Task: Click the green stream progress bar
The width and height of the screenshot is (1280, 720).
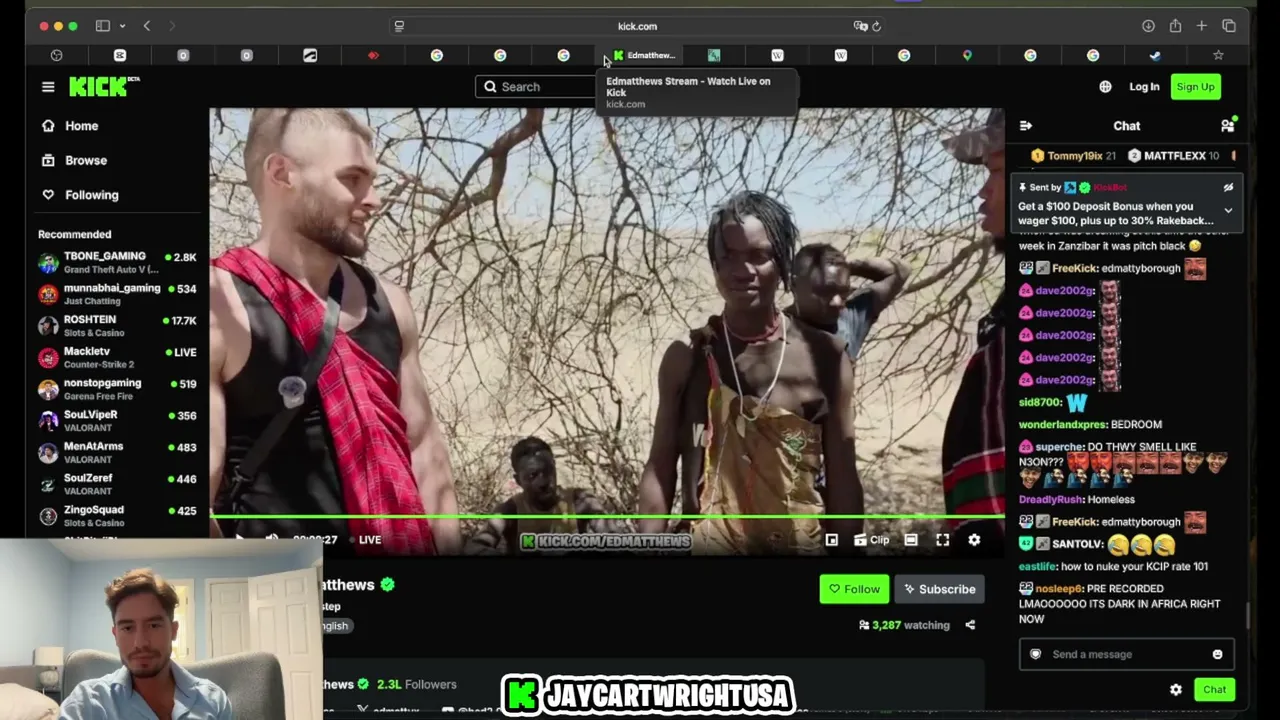Action: [x=607, y=518]
